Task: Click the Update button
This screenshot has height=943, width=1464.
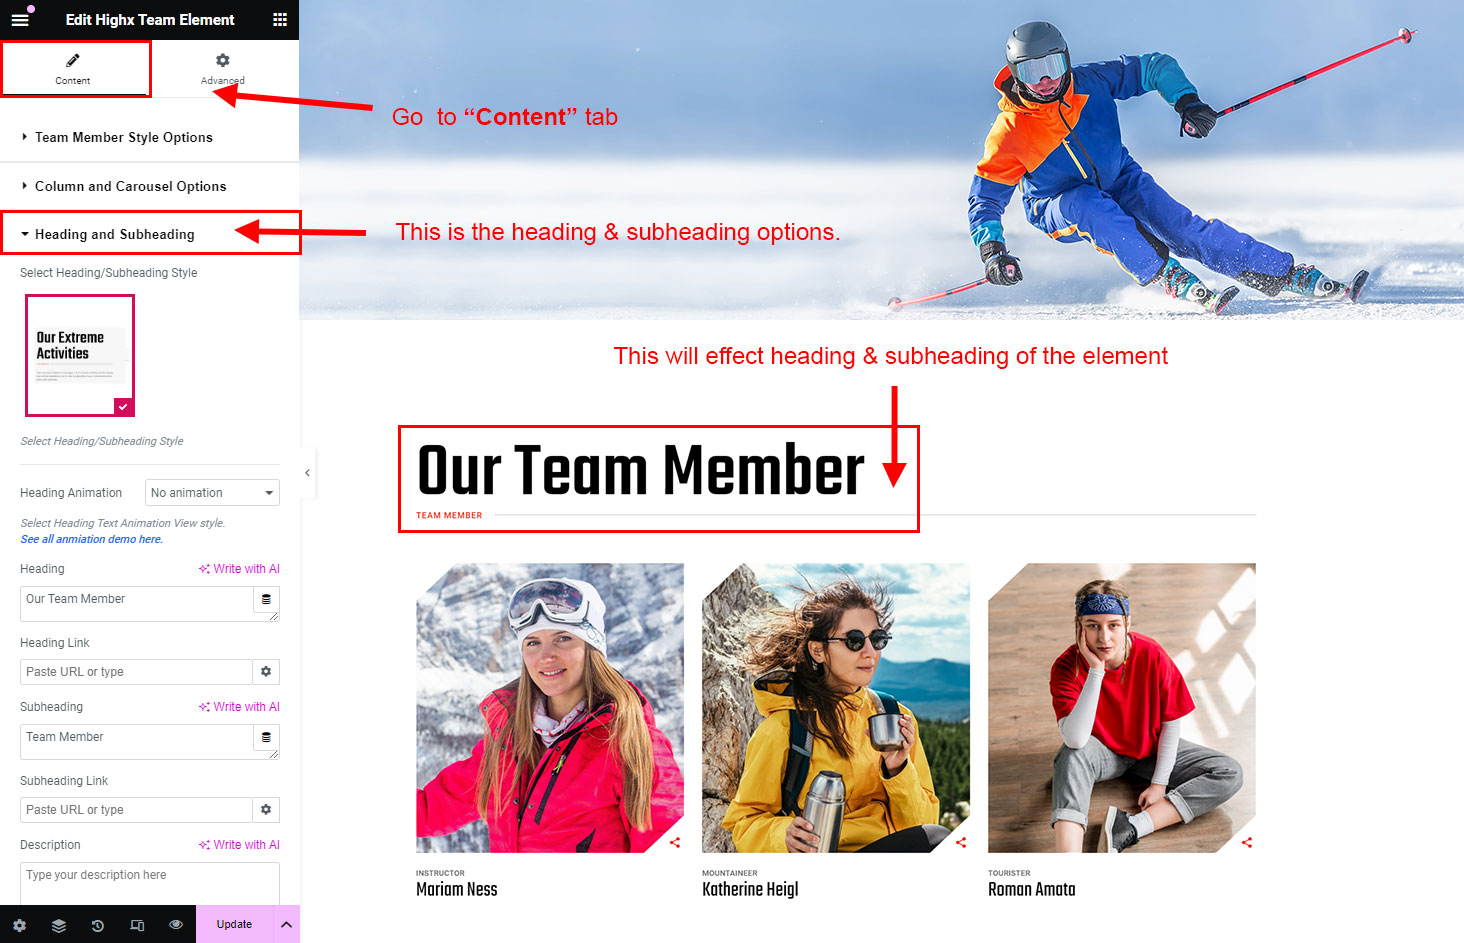Action: (234, 925)
